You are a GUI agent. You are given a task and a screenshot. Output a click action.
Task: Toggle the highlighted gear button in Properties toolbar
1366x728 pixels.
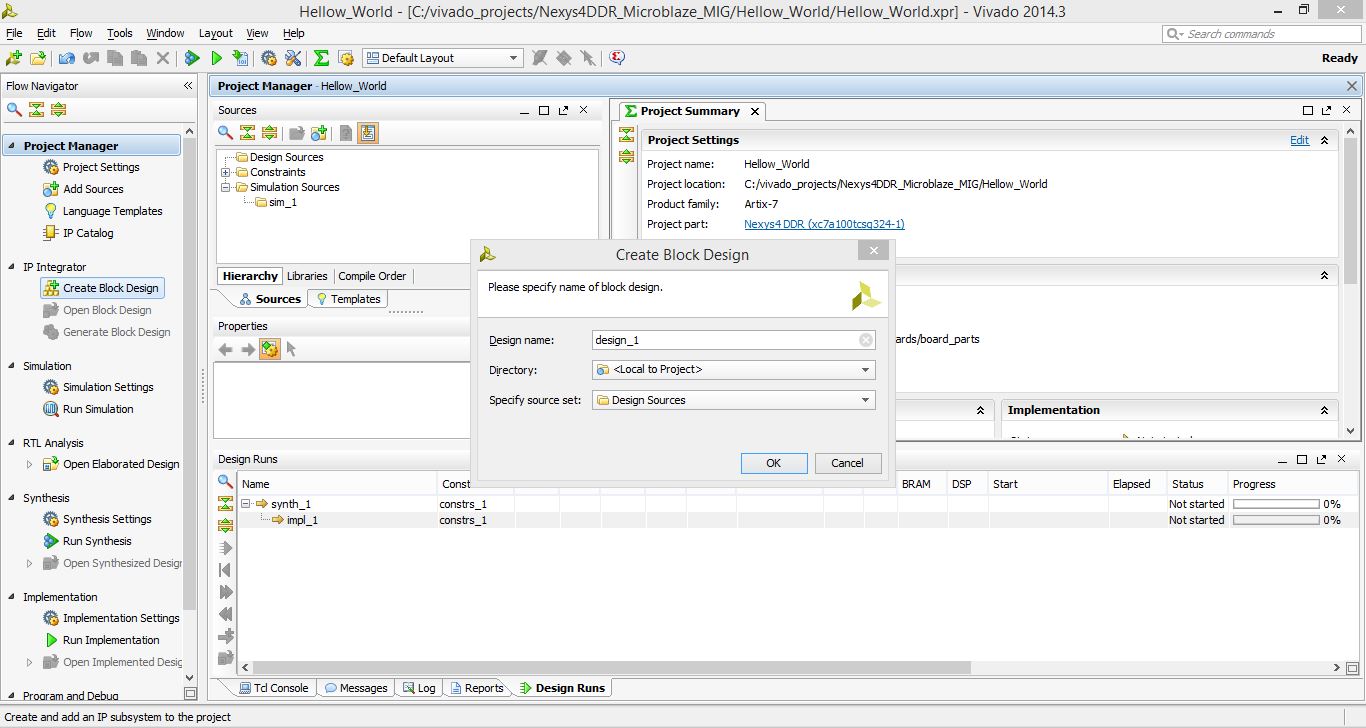click(x=270, y=349)
